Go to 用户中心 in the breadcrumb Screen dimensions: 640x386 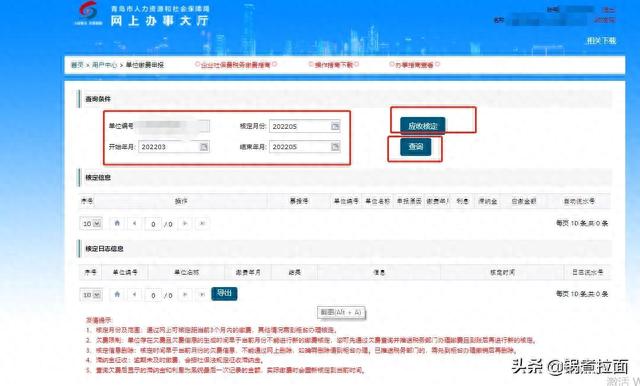[x=104, y=65]
